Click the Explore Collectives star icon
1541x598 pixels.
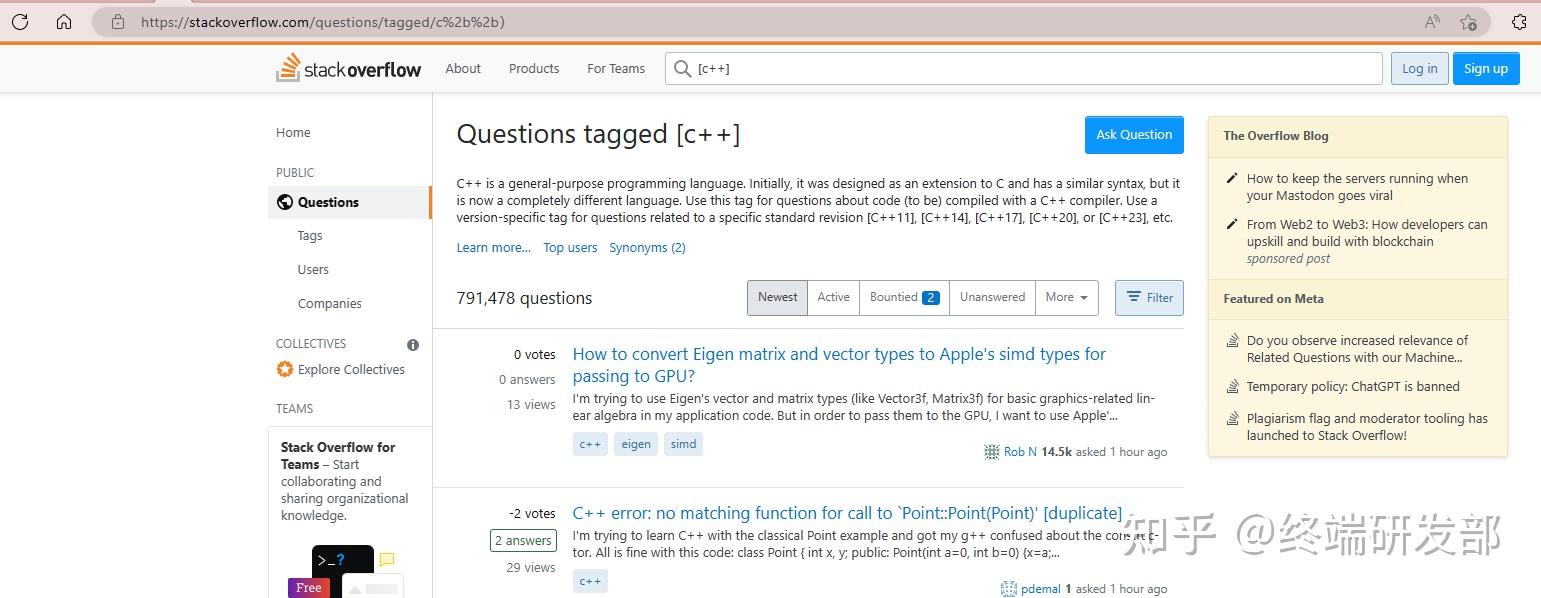[x=284, y=369]
